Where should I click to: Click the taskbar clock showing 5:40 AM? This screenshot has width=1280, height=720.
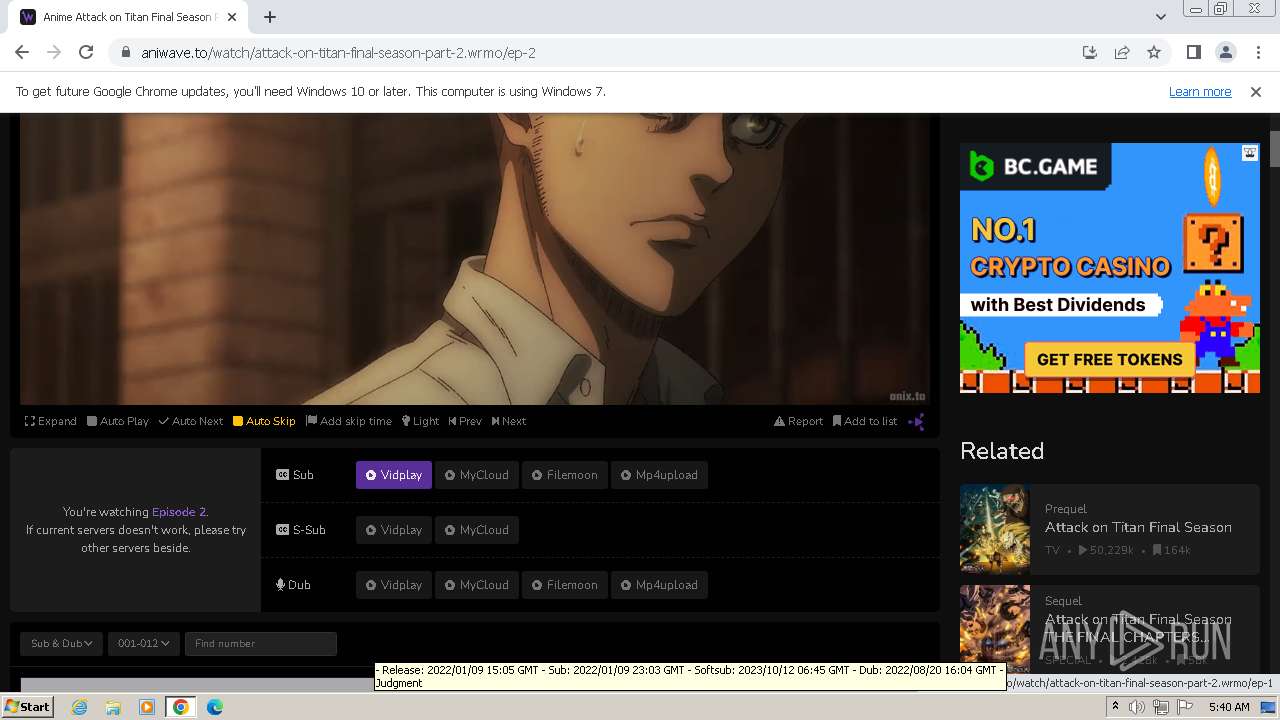point(1229,707)
